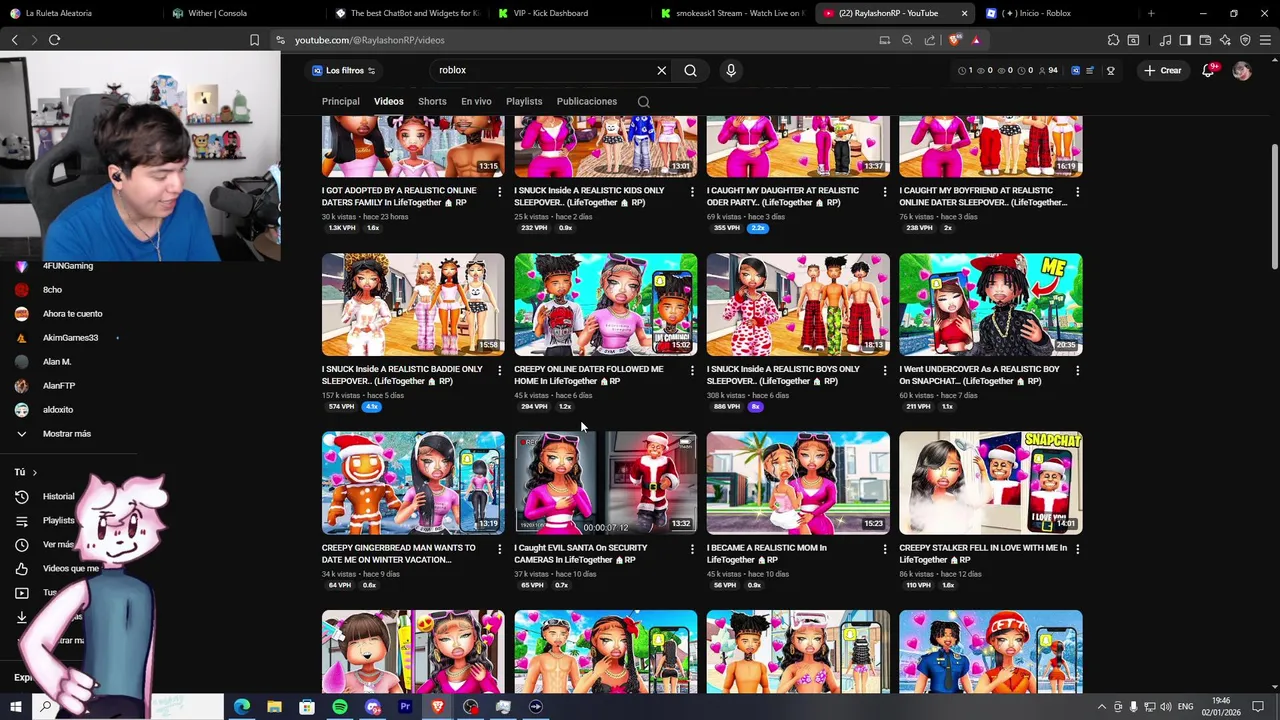Open options for ONLINE DATER FOLLOWED ME video
The width and height of the screenshot is (1280, 720).
coord(692,370)
